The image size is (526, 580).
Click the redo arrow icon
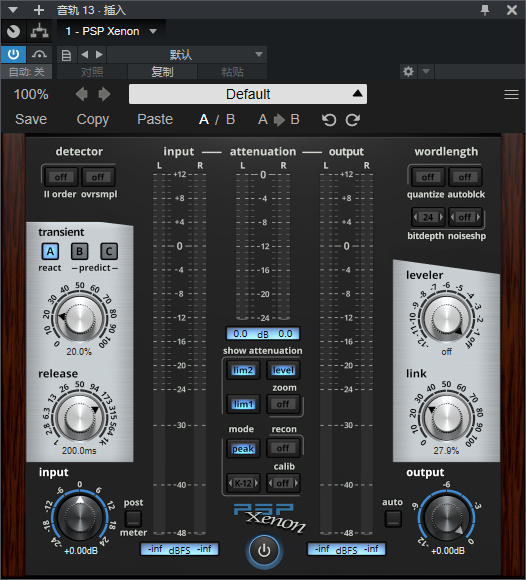click(x=353, y=120)
